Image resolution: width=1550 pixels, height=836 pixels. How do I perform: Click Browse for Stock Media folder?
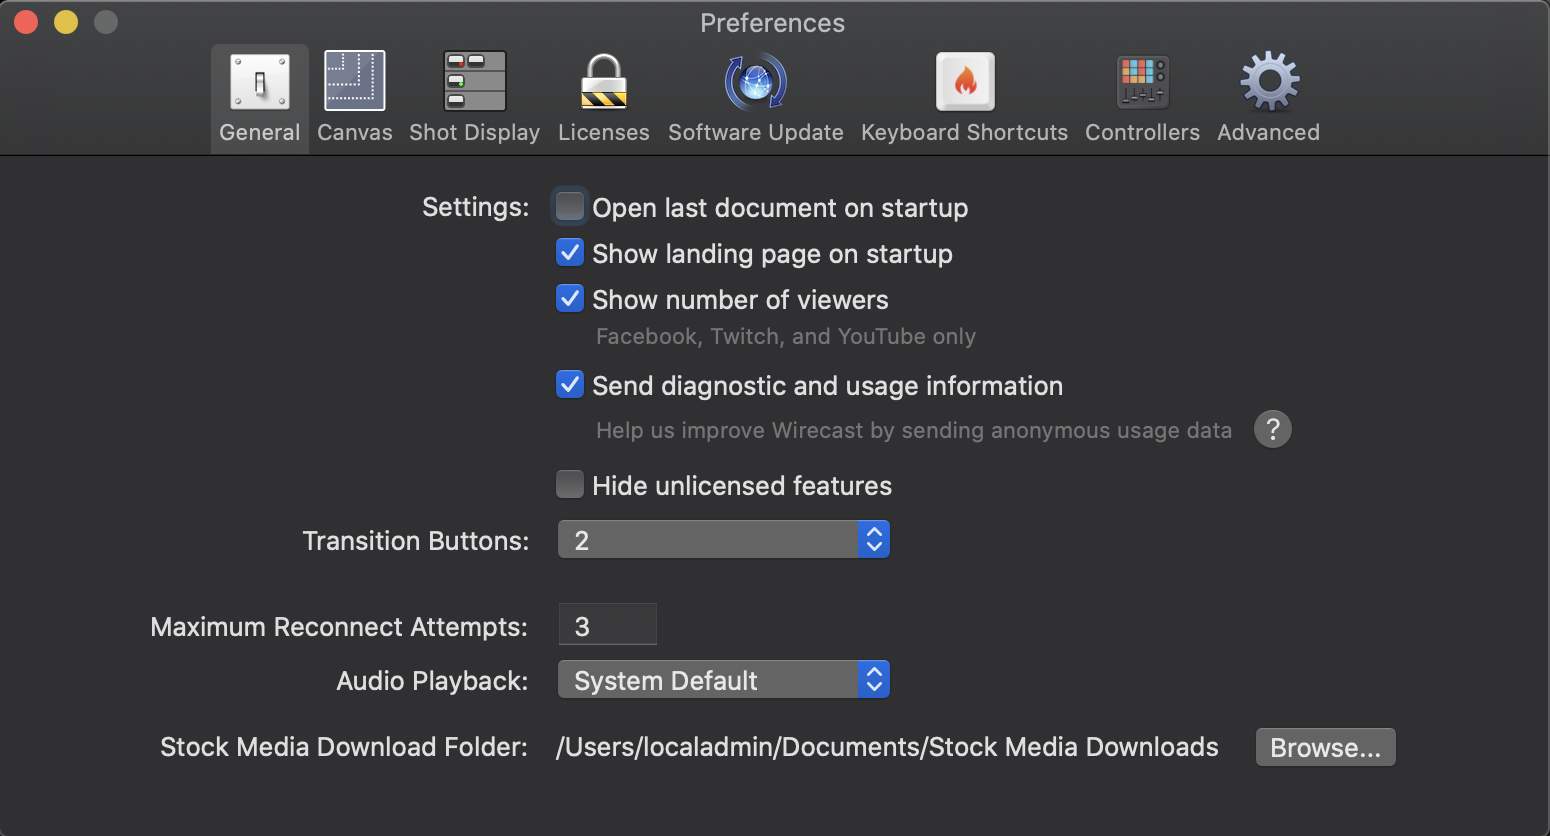1326,747
